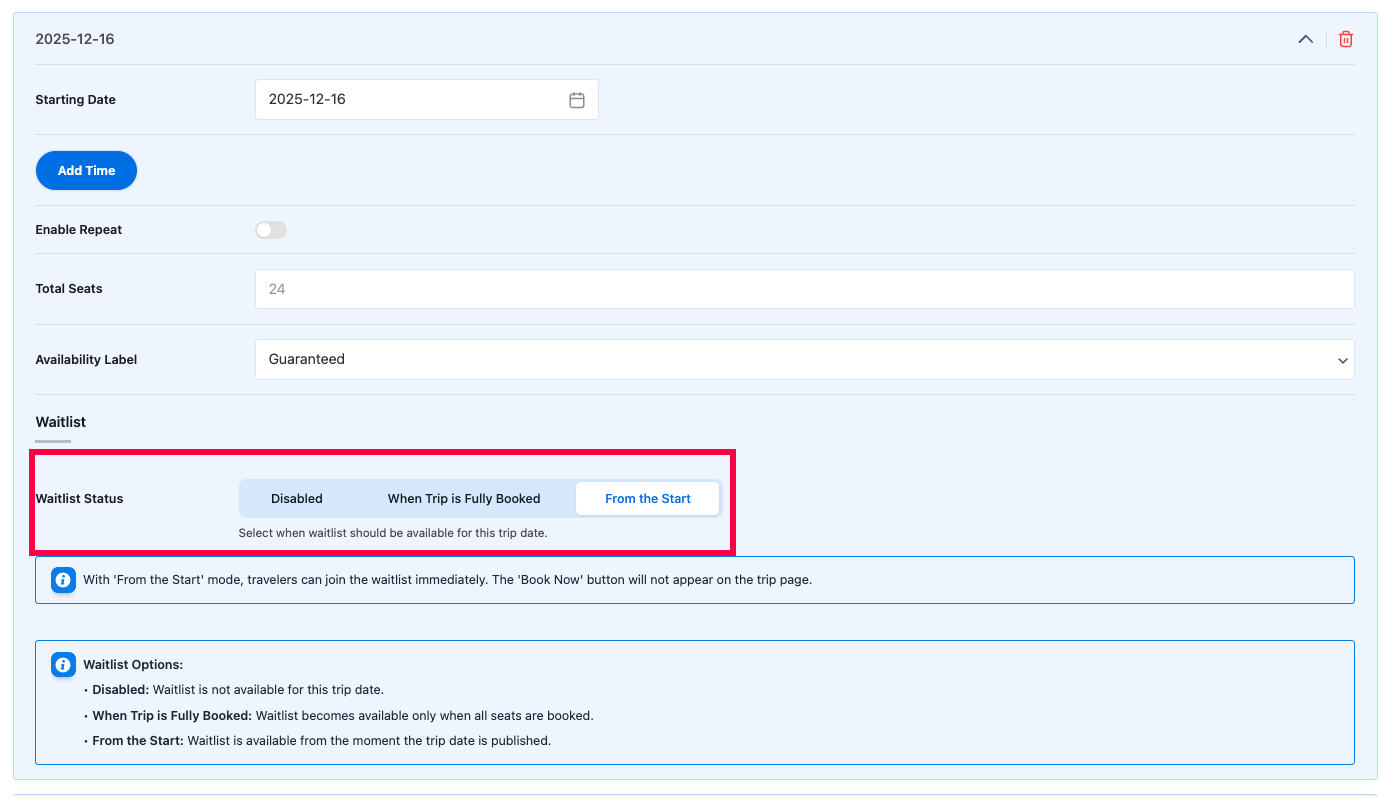Click the Enable Repeat label

[79, 230]
